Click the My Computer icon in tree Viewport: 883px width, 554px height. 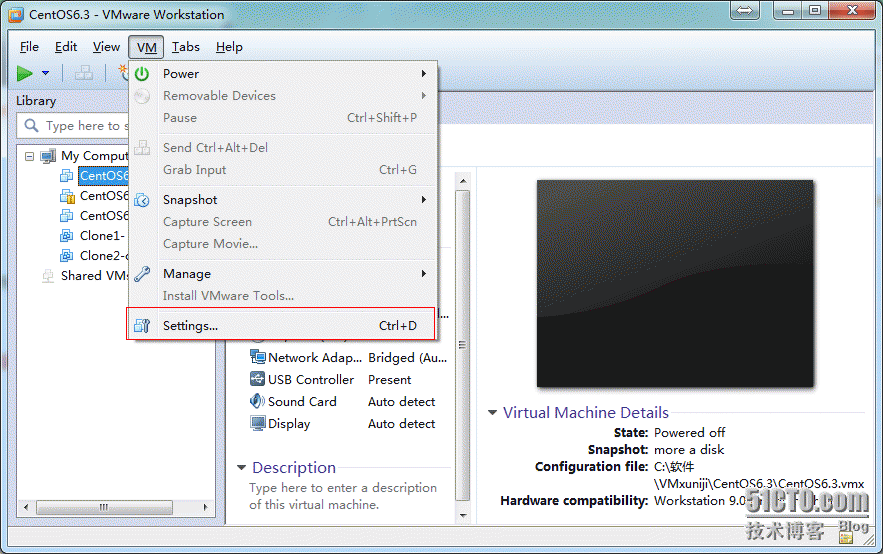[48, 156]
